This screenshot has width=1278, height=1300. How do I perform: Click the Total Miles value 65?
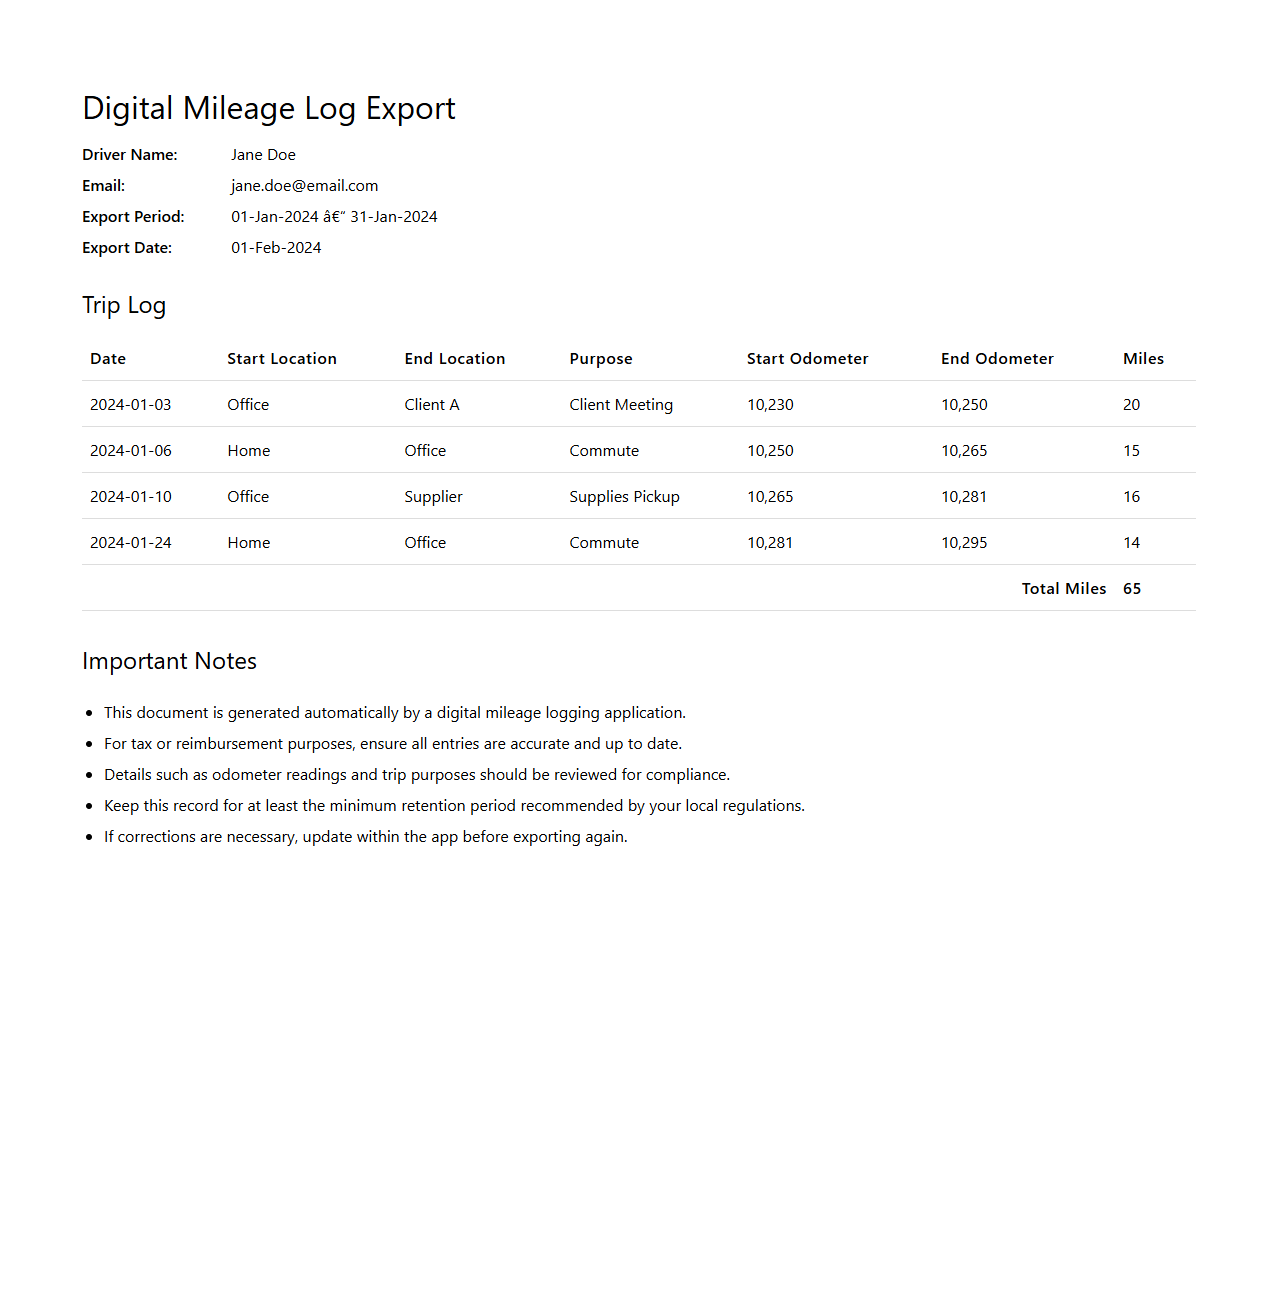tap(1131, 589)
